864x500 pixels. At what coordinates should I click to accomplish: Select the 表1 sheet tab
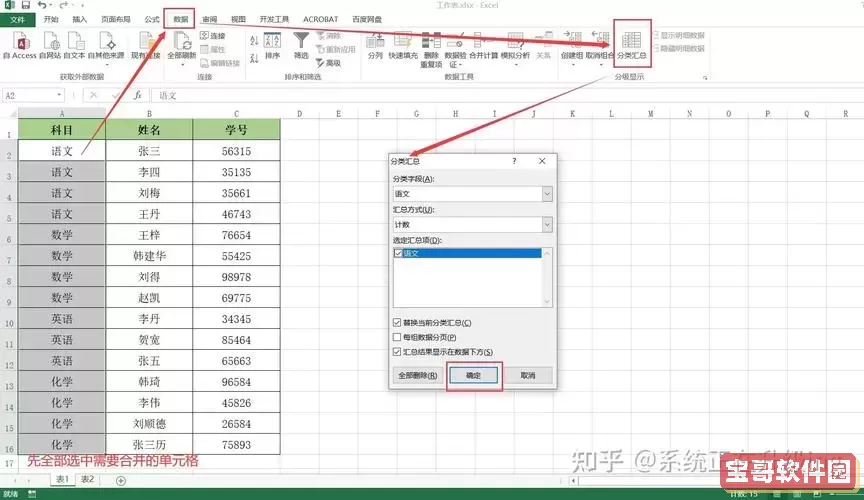62,480
